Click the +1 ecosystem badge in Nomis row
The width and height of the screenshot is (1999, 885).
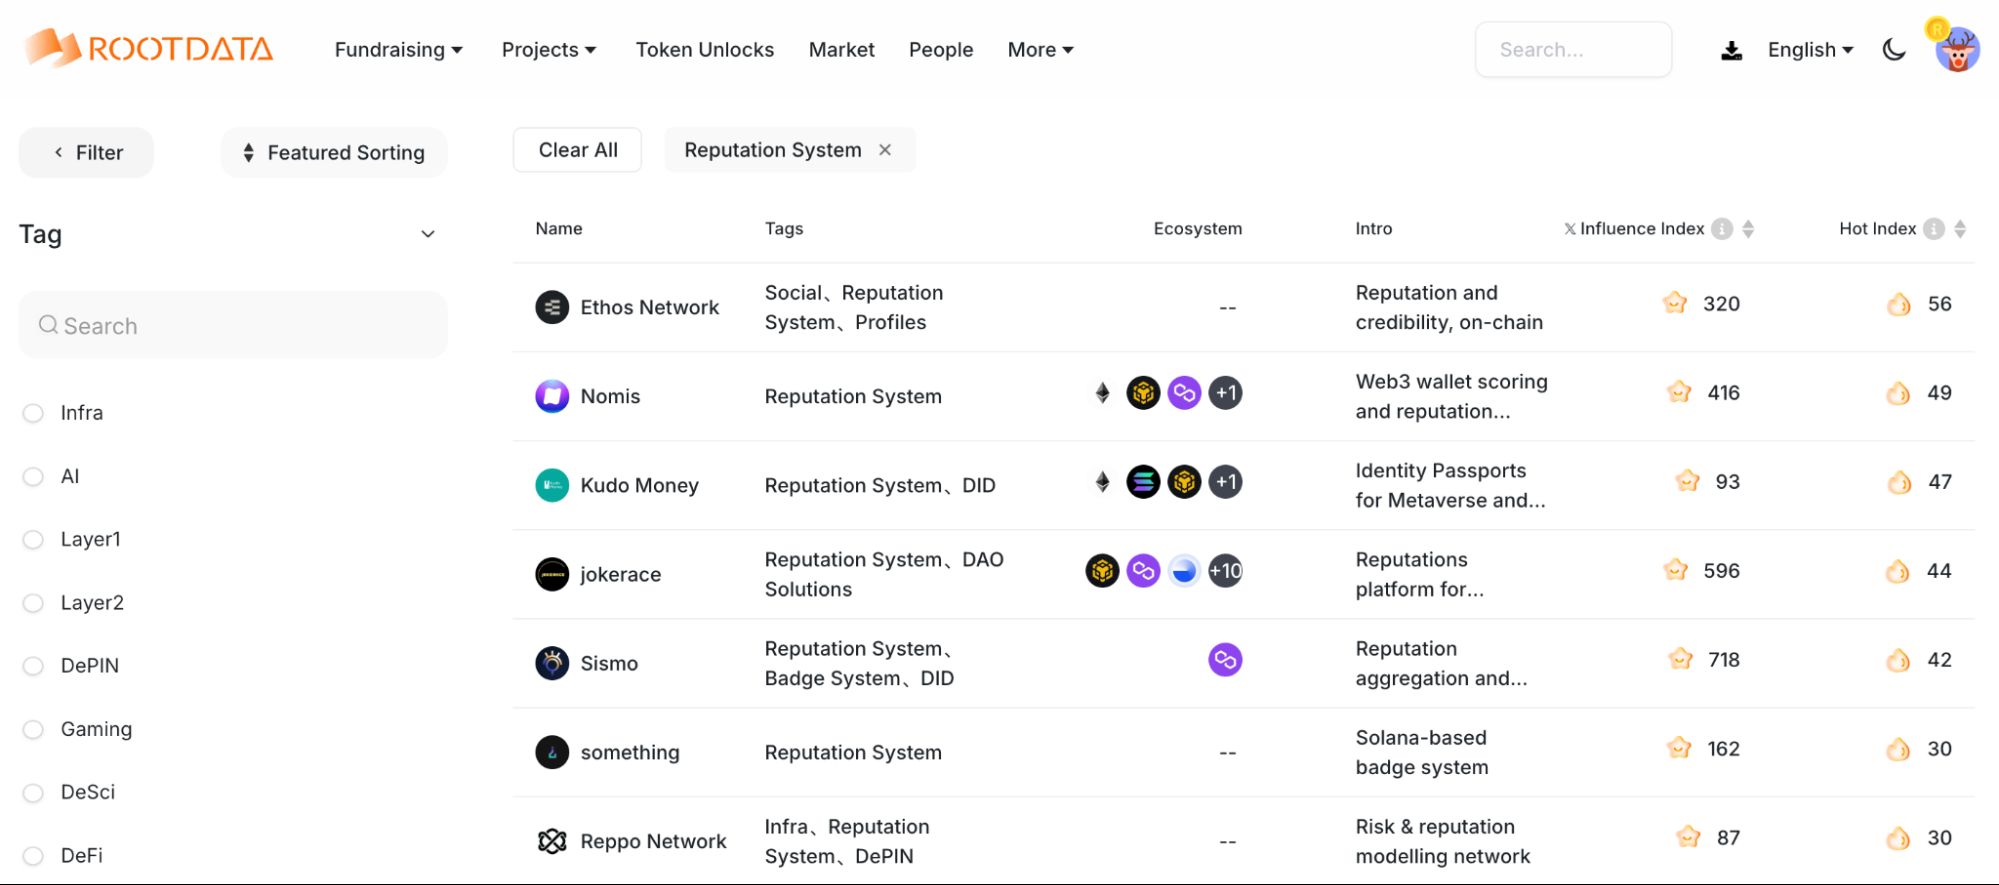[x=1225, y=393]
